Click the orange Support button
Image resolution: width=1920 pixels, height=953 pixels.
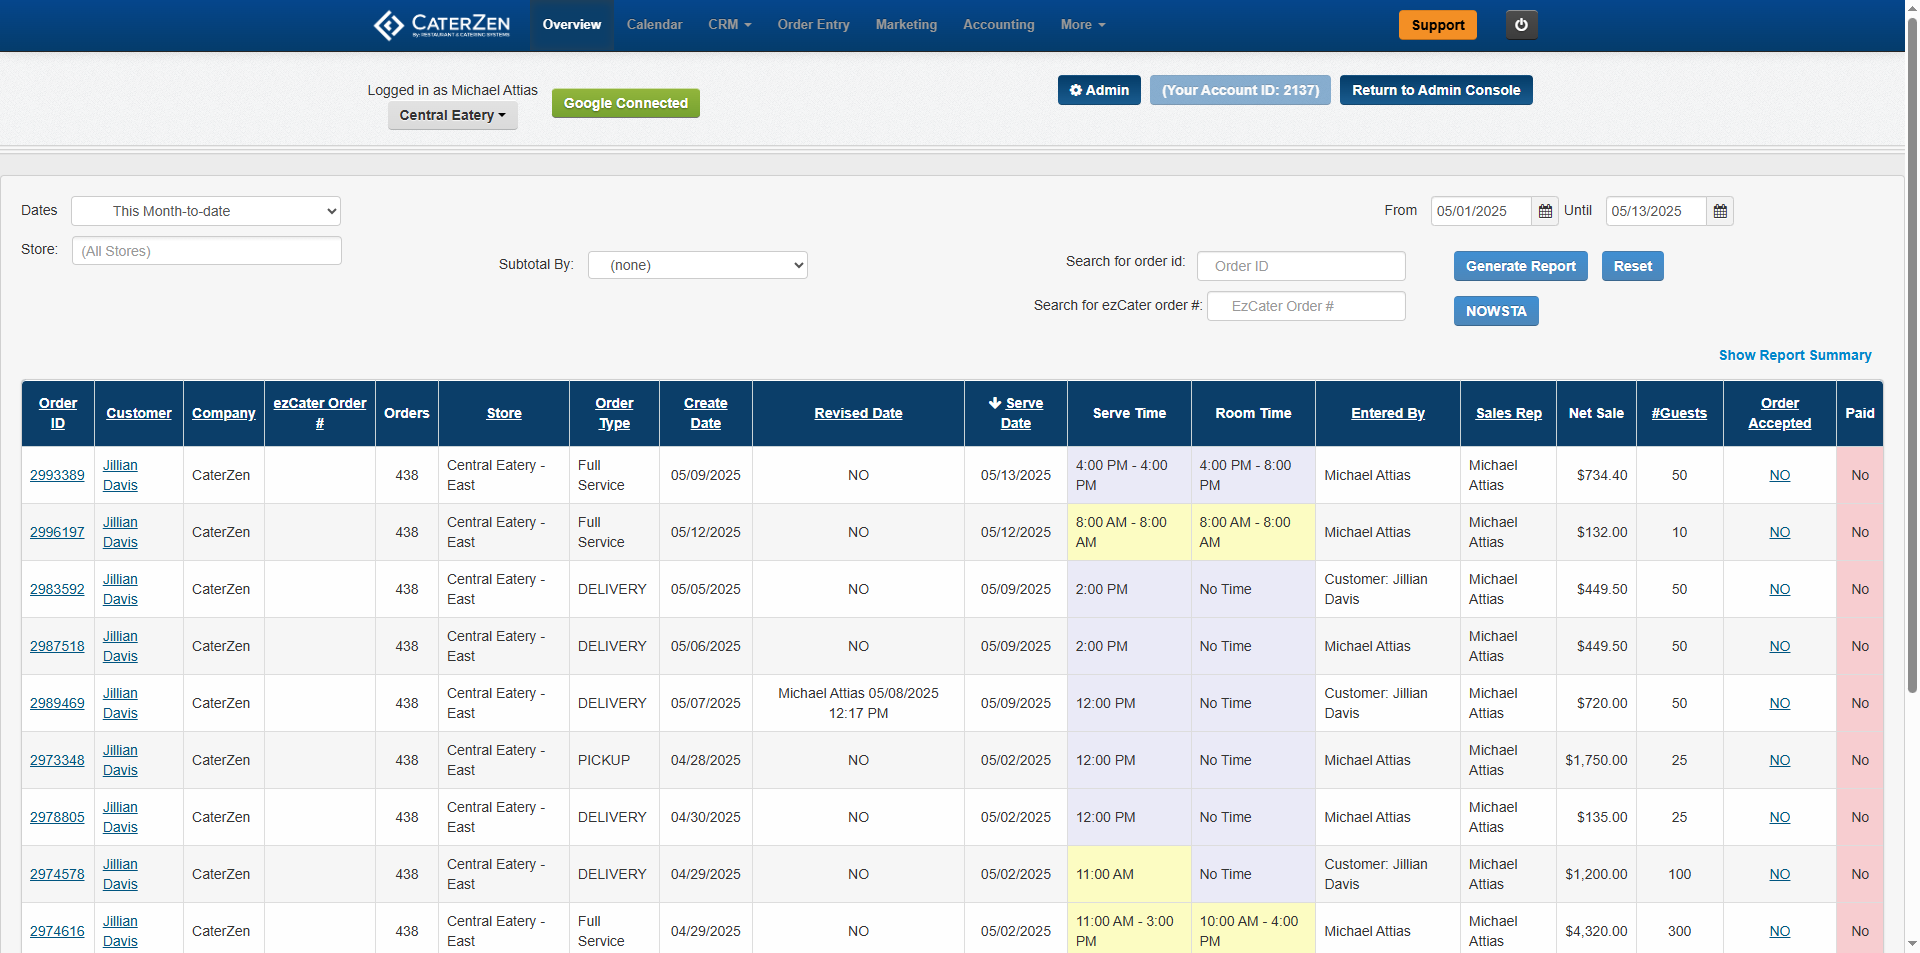pos(1437,25)
